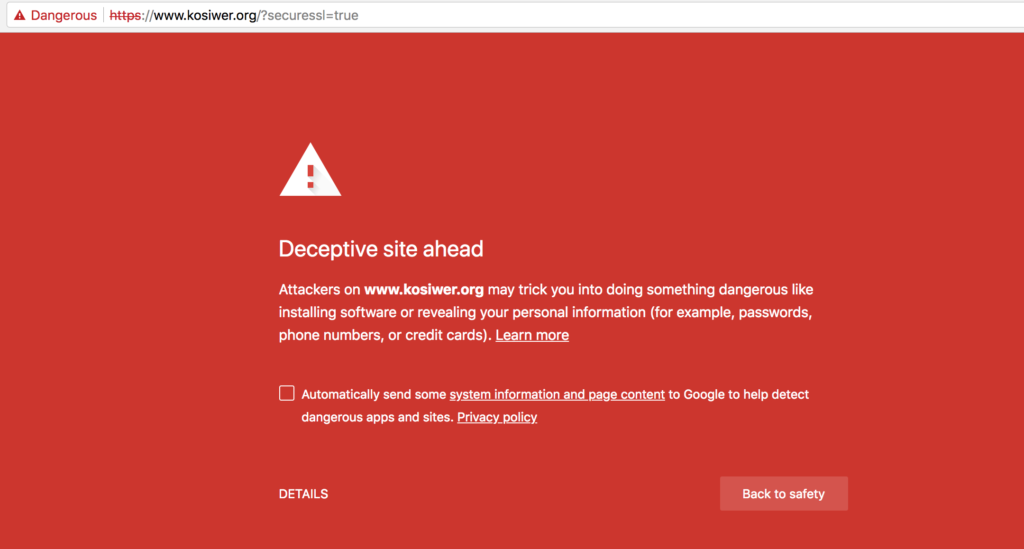Click the 'phone numbers, or credit cards' text
This screenshot has height=549, width=1024.
coord(382,335)
